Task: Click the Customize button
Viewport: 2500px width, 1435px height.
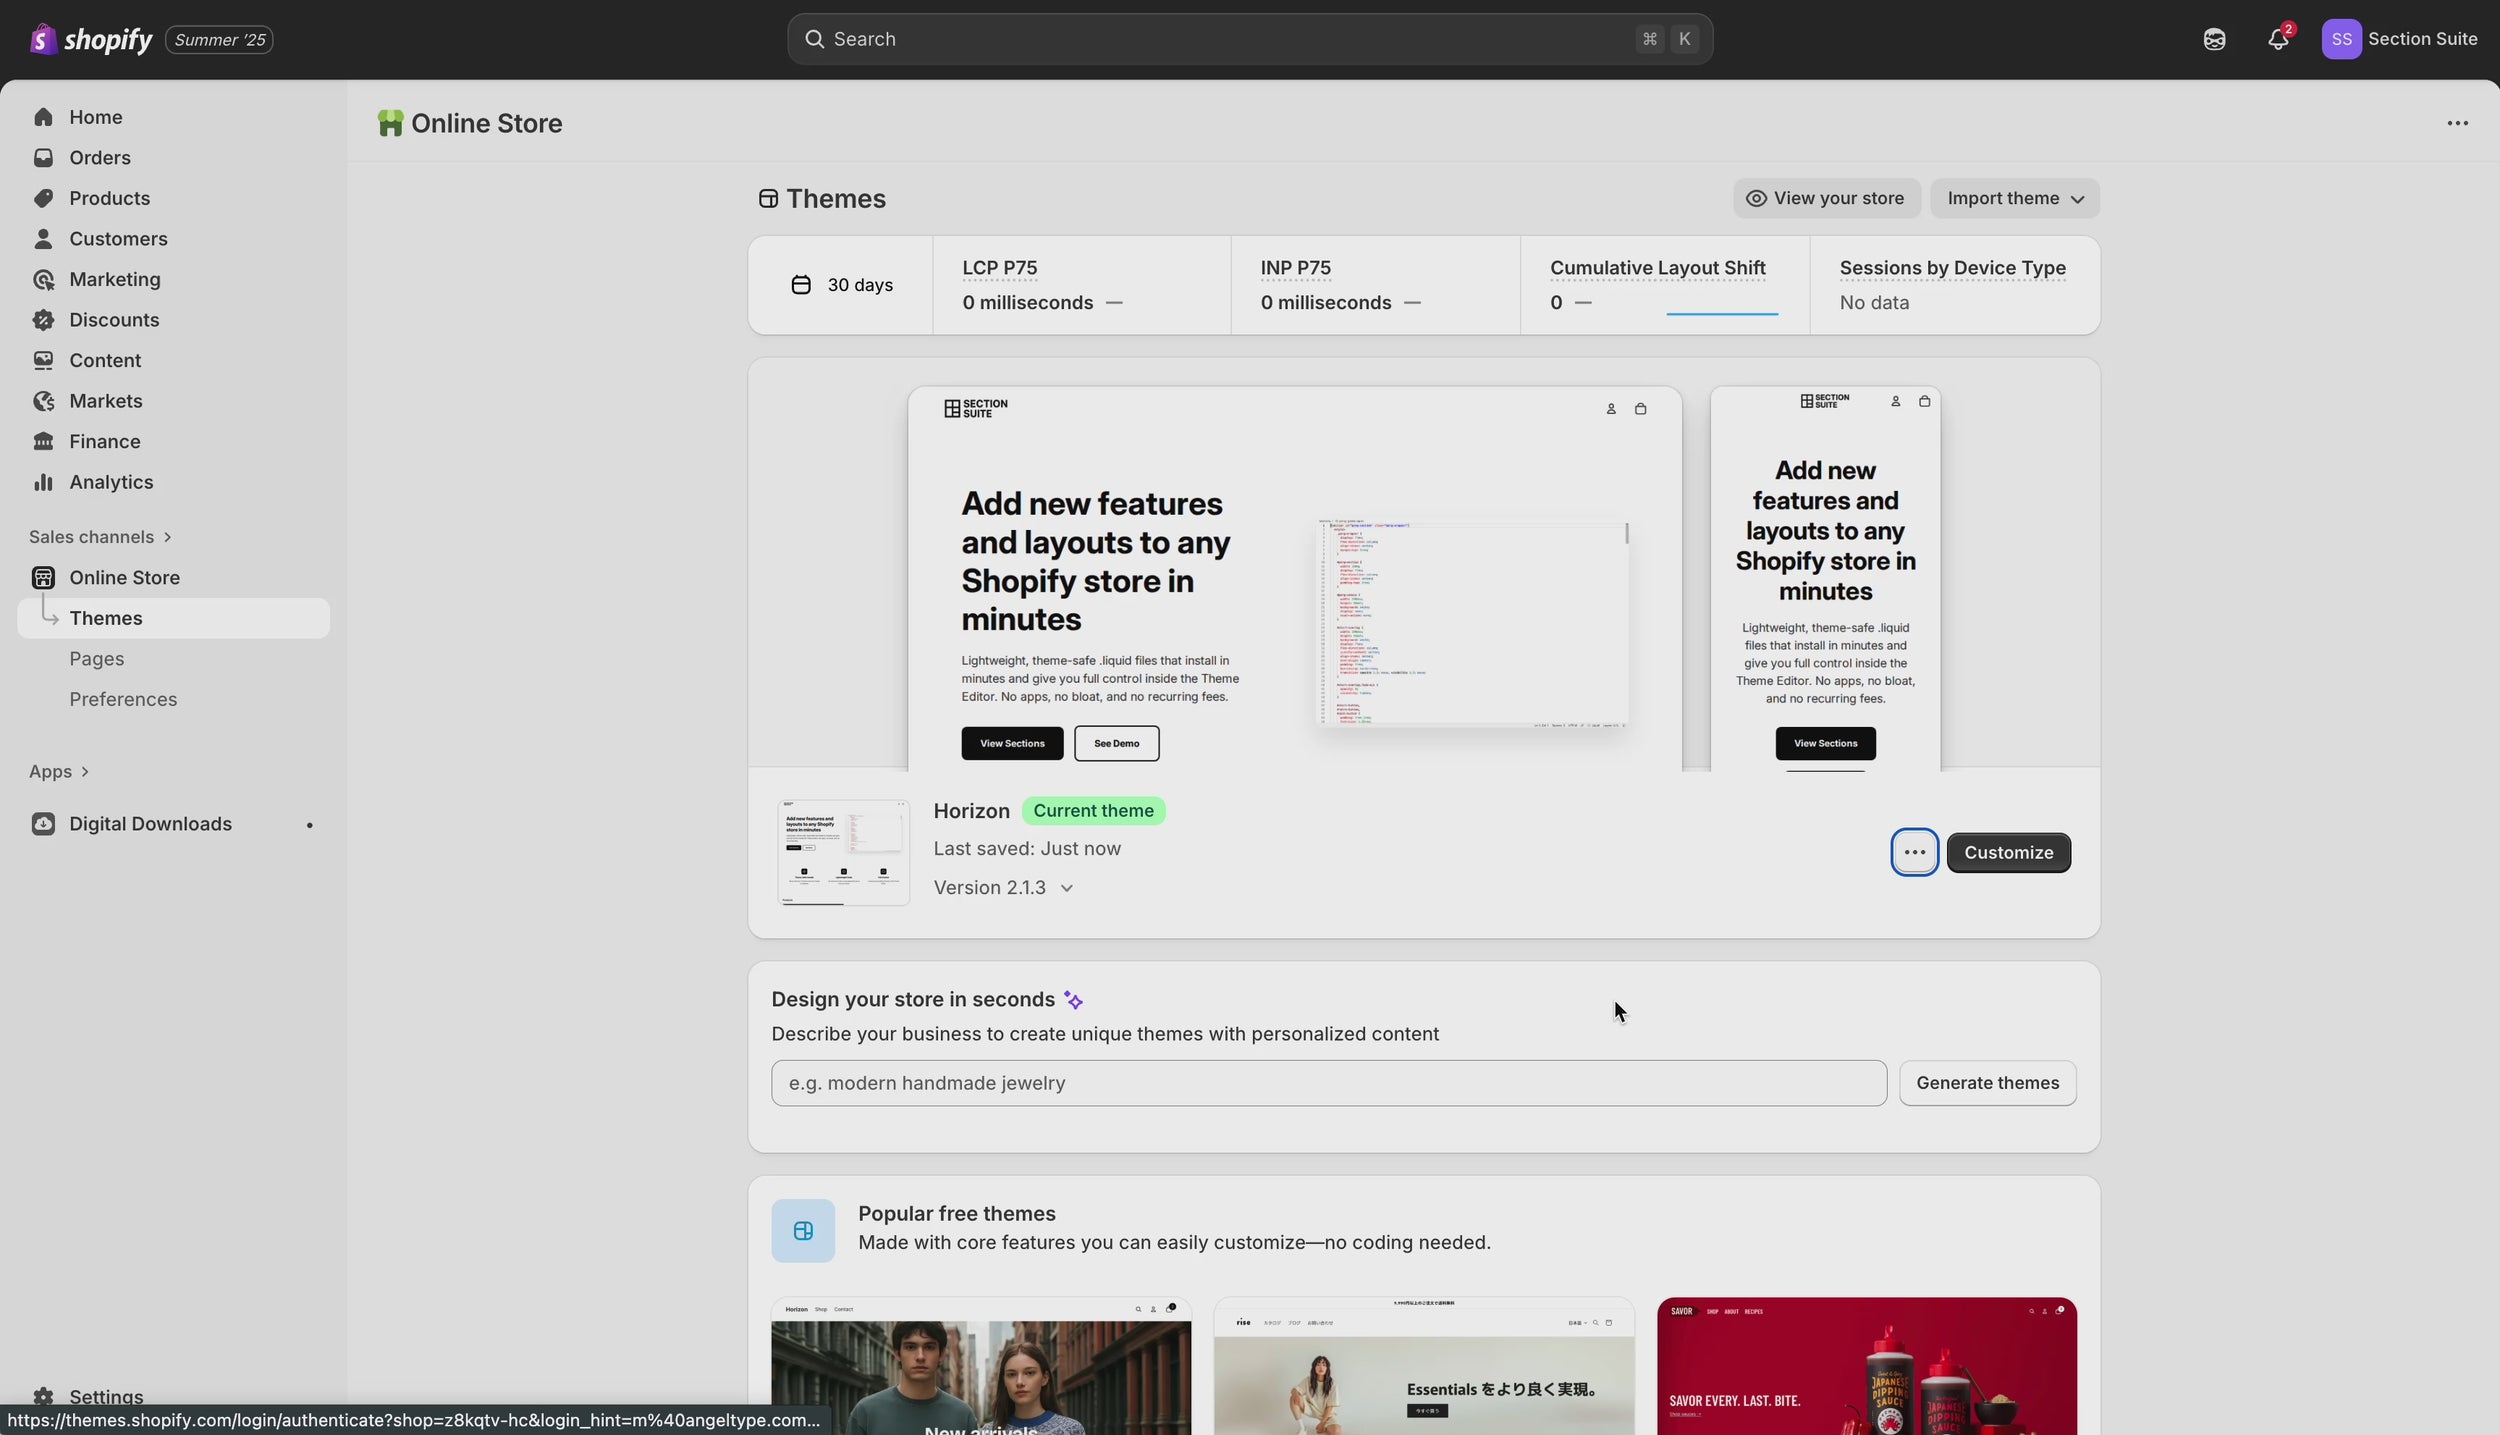Action: 2008,852
